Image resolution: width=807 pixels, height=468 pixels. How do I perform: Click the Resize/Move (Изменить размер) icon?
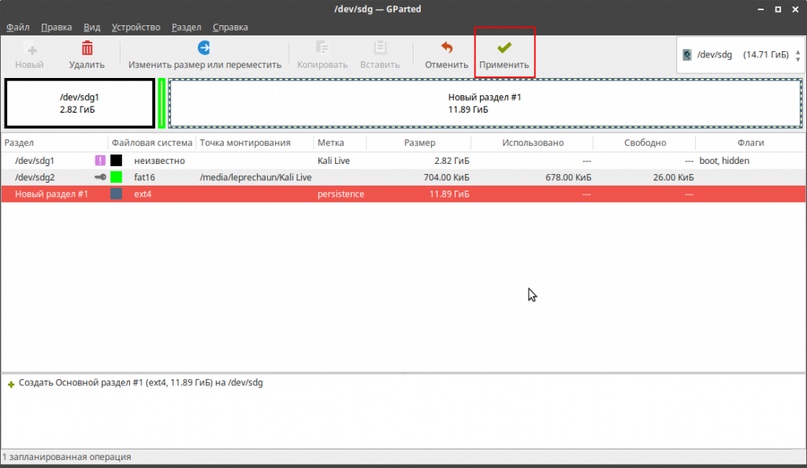(x=204, y=48)
